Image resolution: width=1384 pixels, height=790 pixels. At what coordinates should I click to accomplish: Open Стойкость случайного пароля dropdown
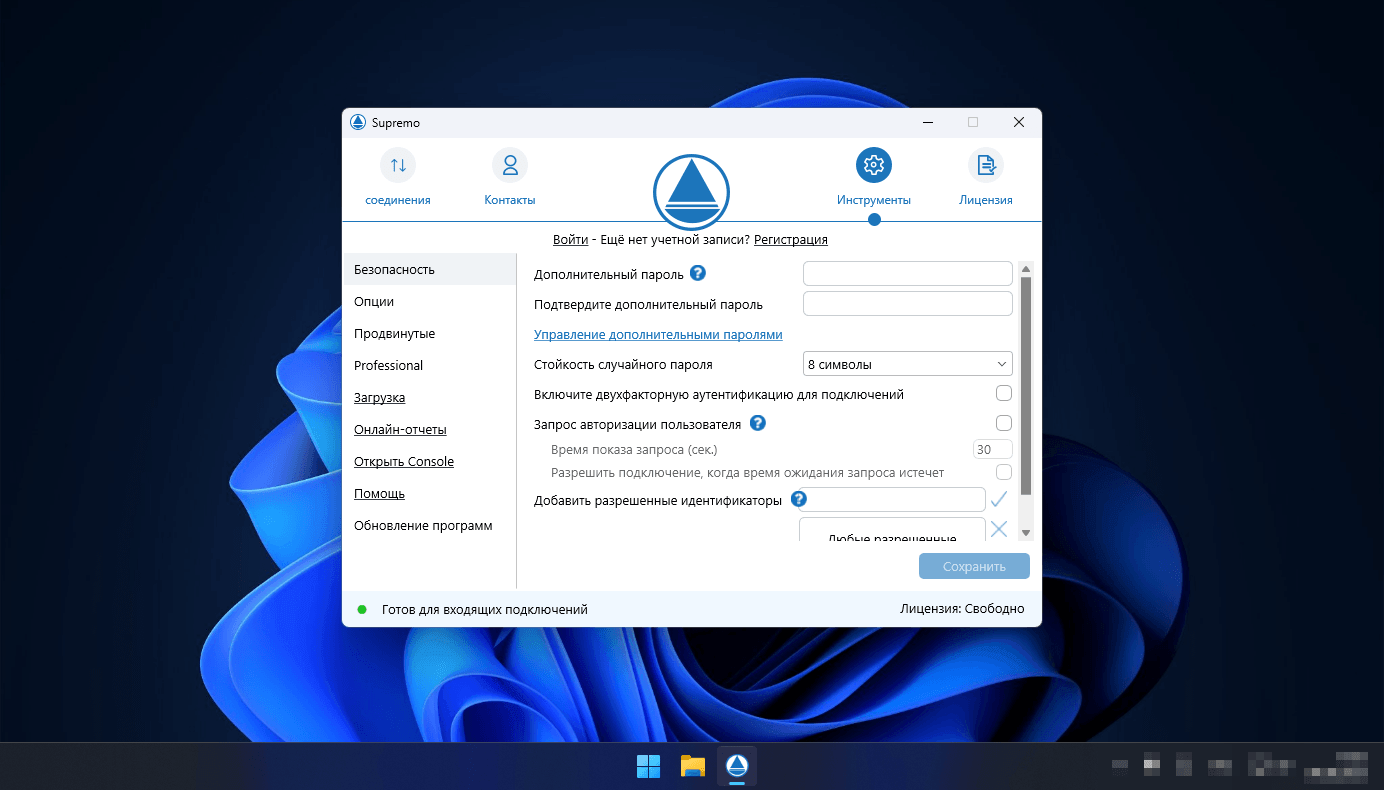[908, 364]
